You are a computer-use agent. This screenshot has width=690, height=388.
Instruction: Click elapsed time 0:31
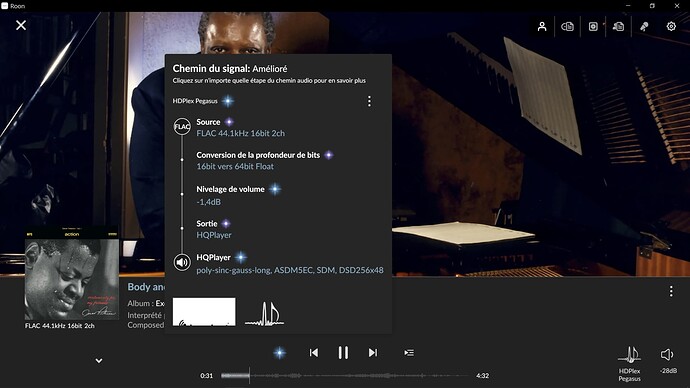click(206, 376)
